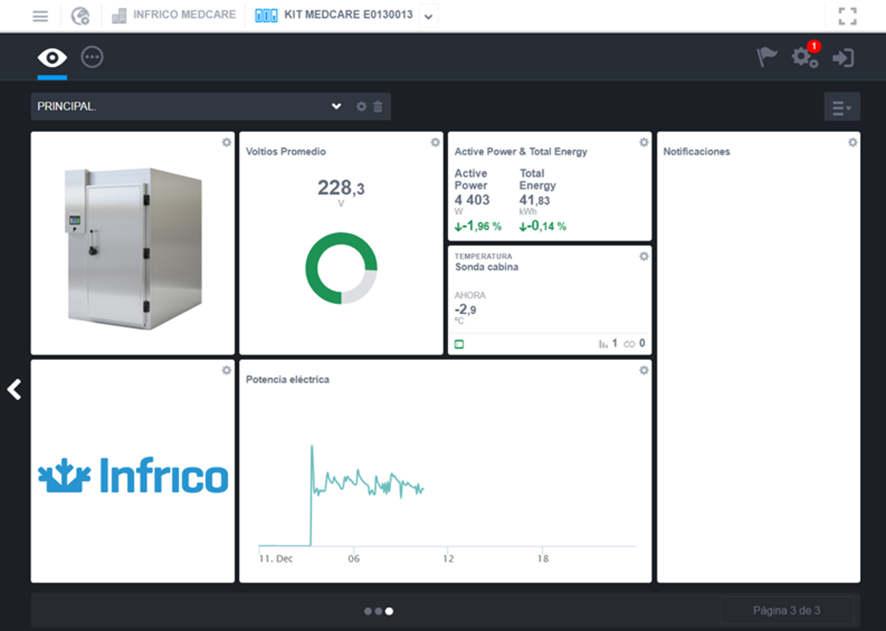Open gear settings on Active Power & Total Energy widget

[x=644, y=142]
